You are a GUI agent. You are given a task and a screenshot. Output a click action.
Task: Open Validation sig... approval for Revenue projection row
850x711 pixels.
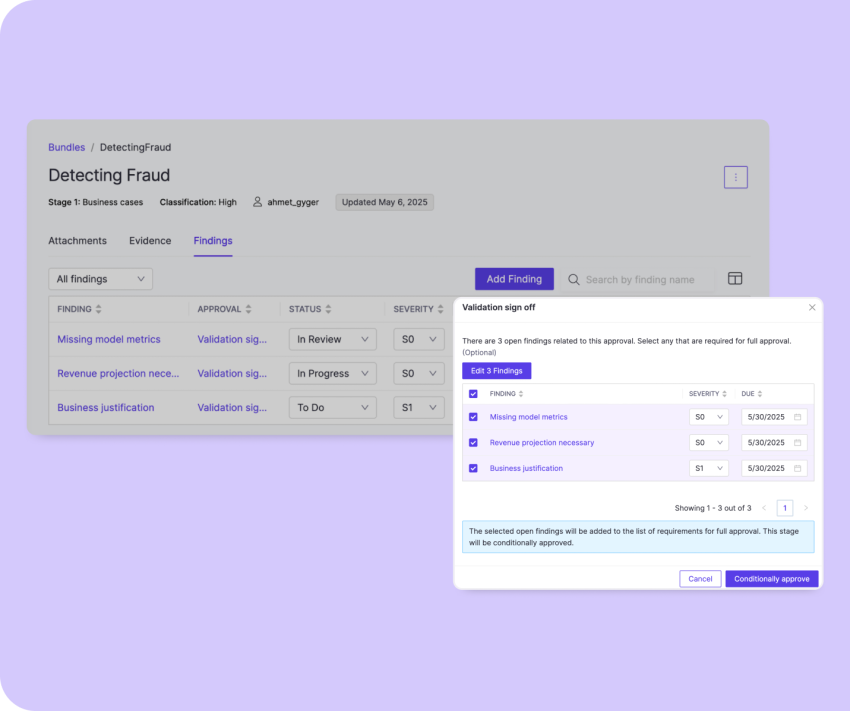click(x=232, y=373)
